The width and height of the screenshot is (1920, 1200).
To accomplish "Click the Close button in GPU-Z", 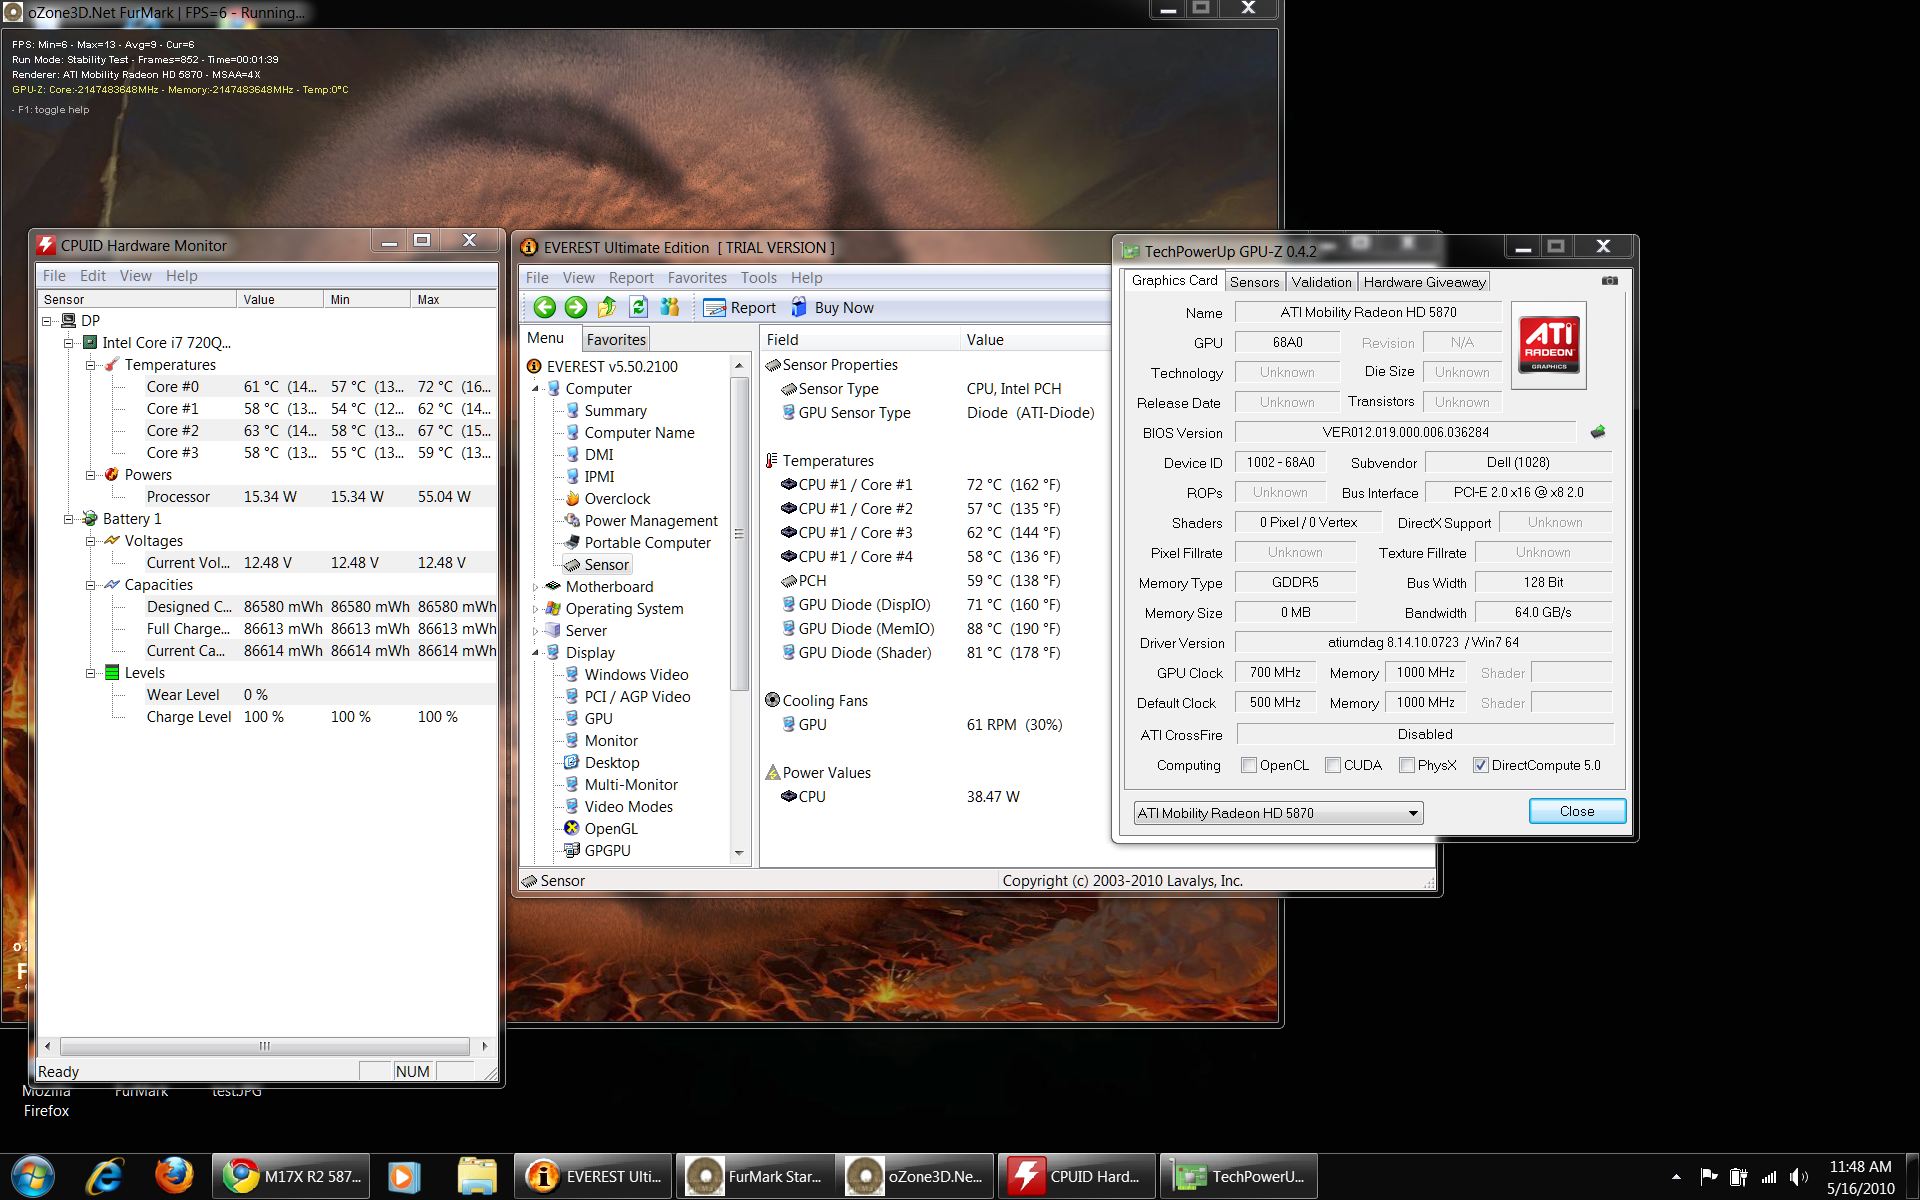I will 1577,811.
